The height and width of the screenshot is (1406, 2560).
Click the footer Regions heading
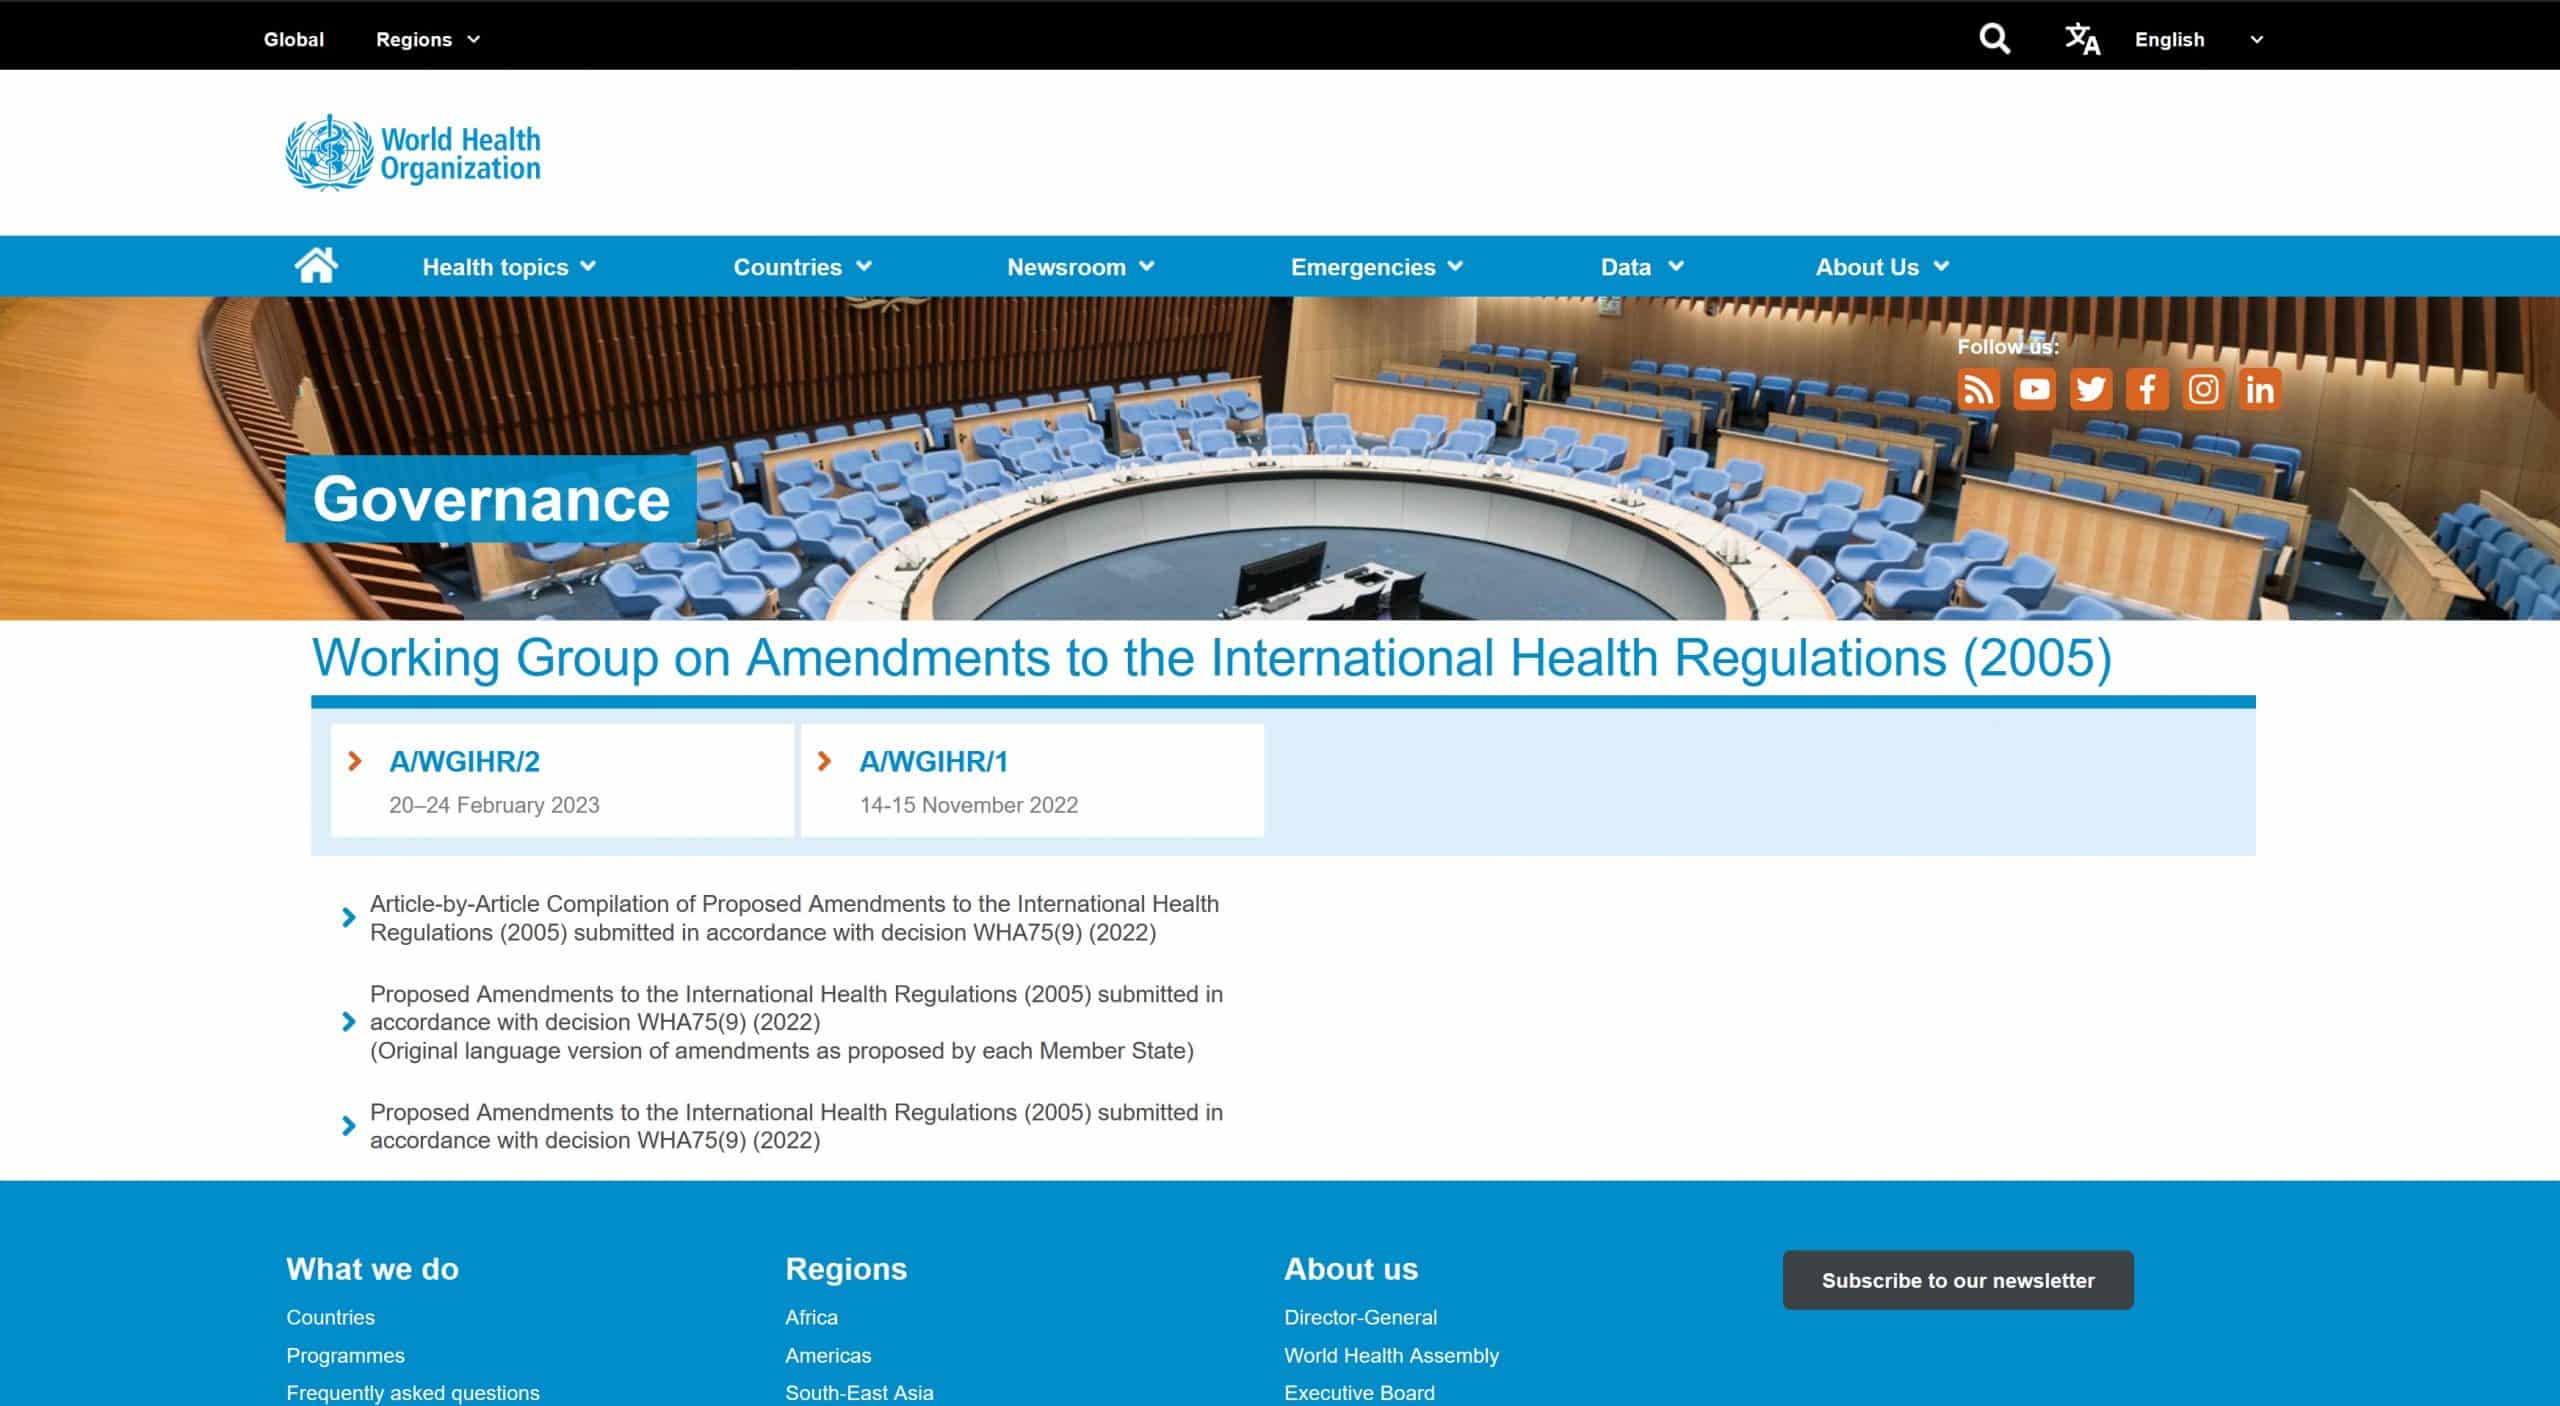pos(846,1269)
